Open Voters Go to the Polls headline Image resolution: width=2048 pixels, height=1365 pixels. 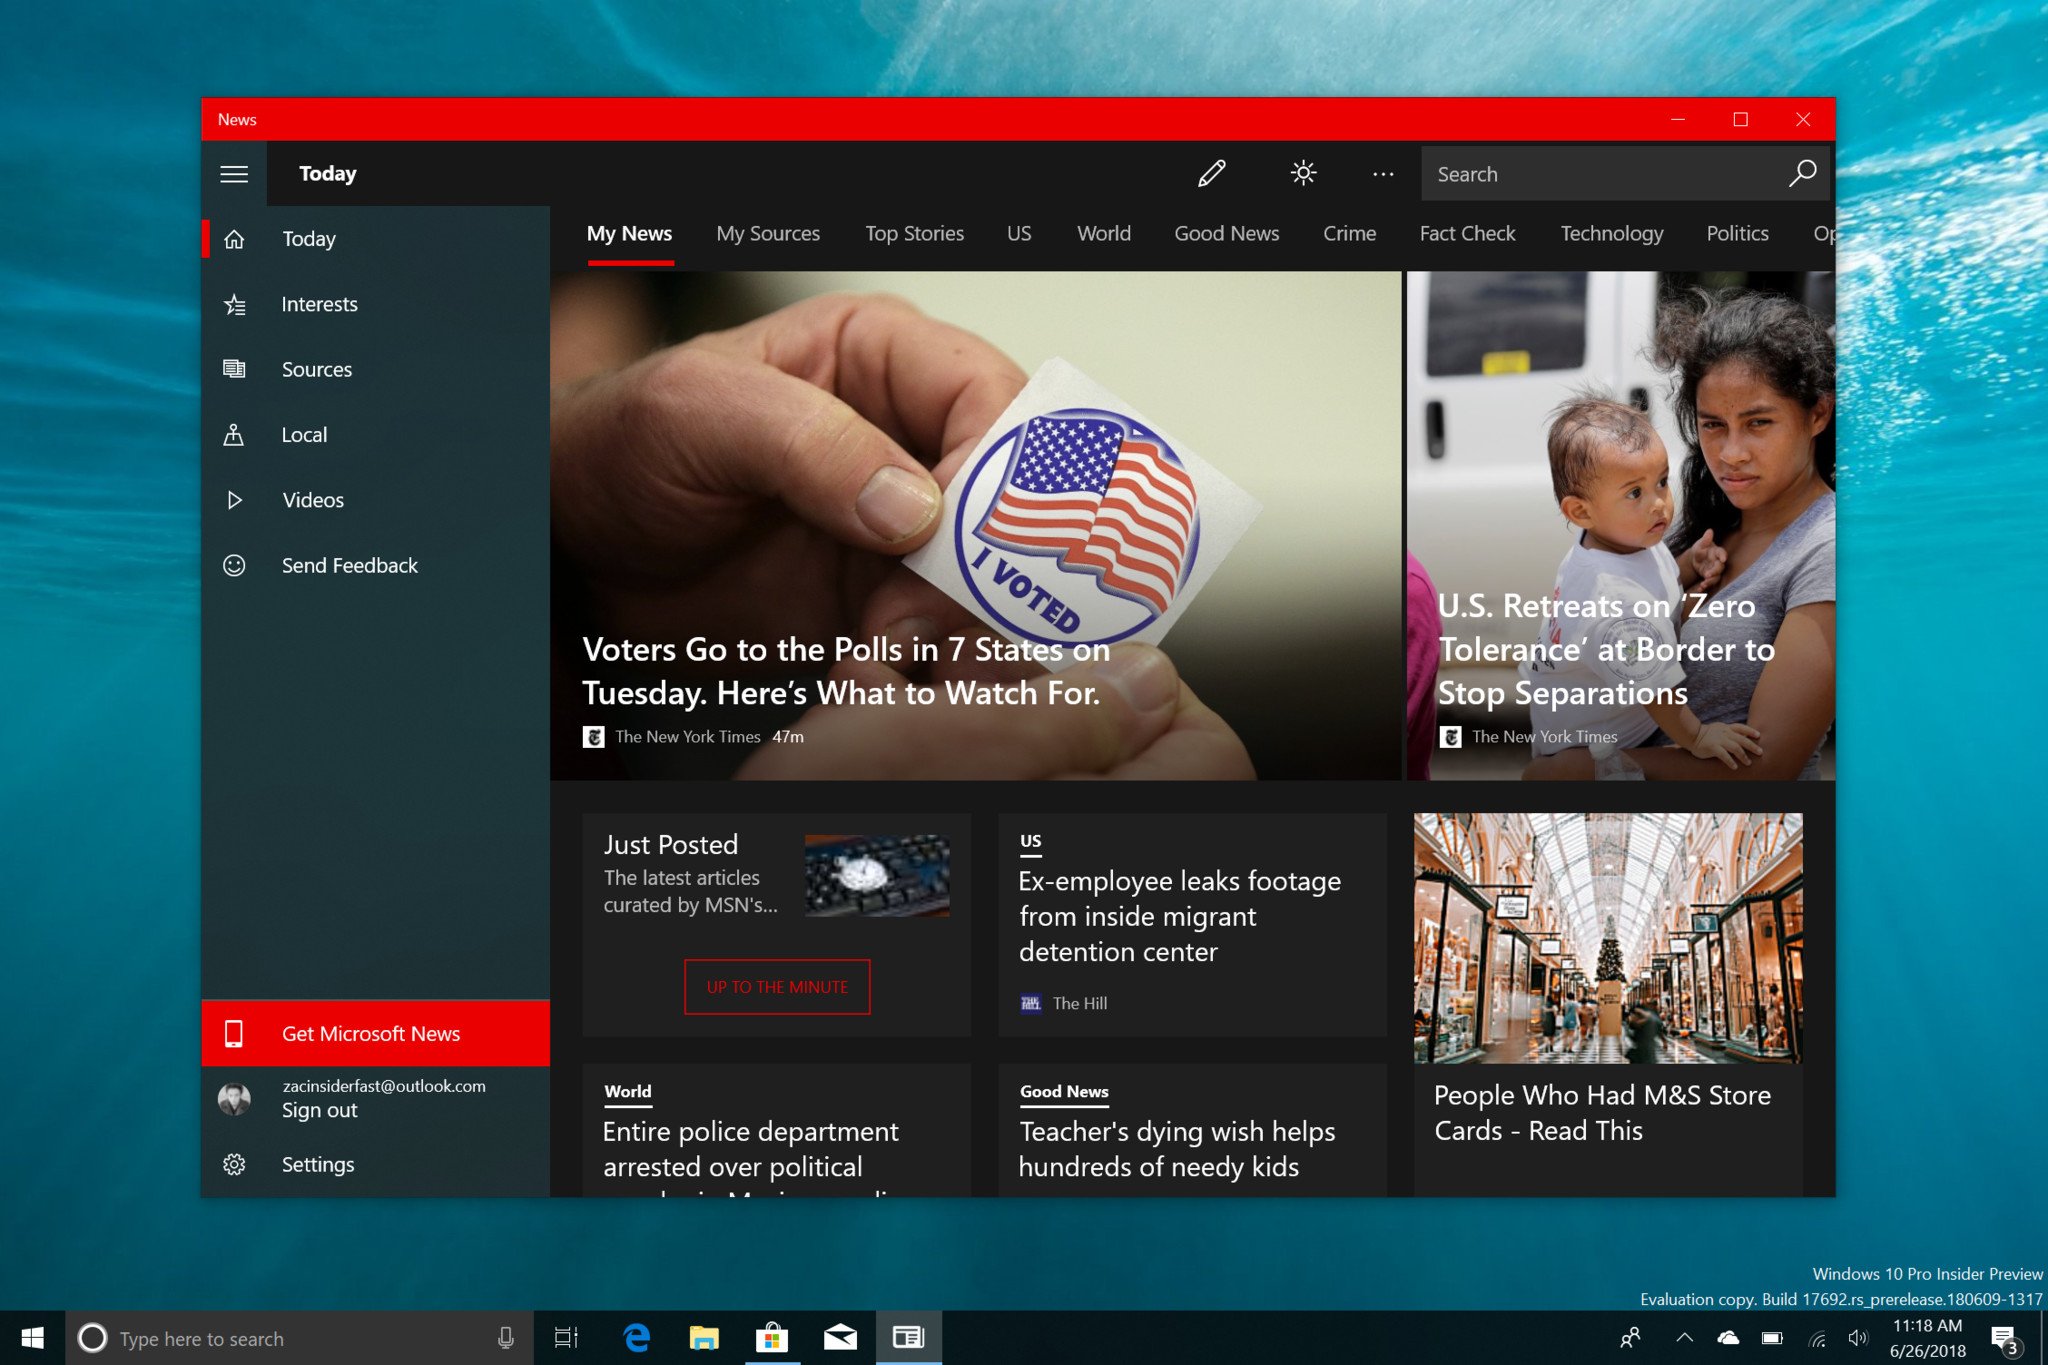point(846,671)
